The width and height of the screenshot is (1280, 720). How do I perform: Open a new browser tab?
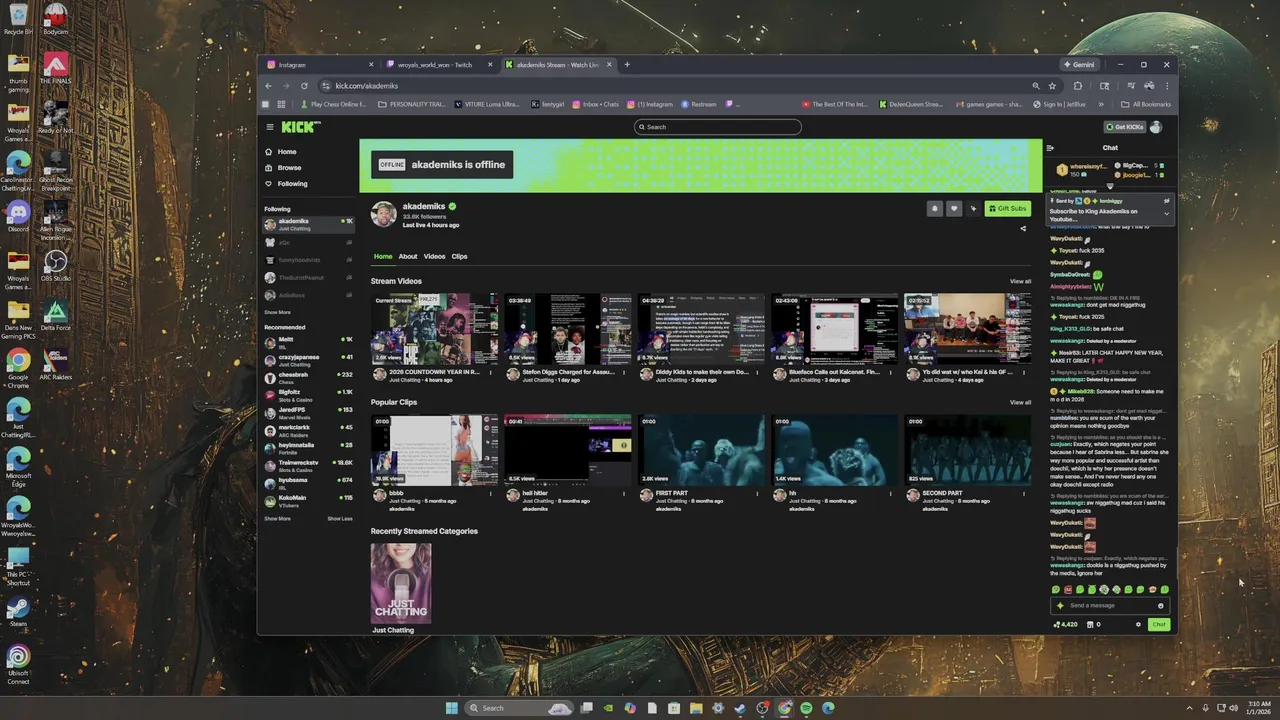(627, 65)
